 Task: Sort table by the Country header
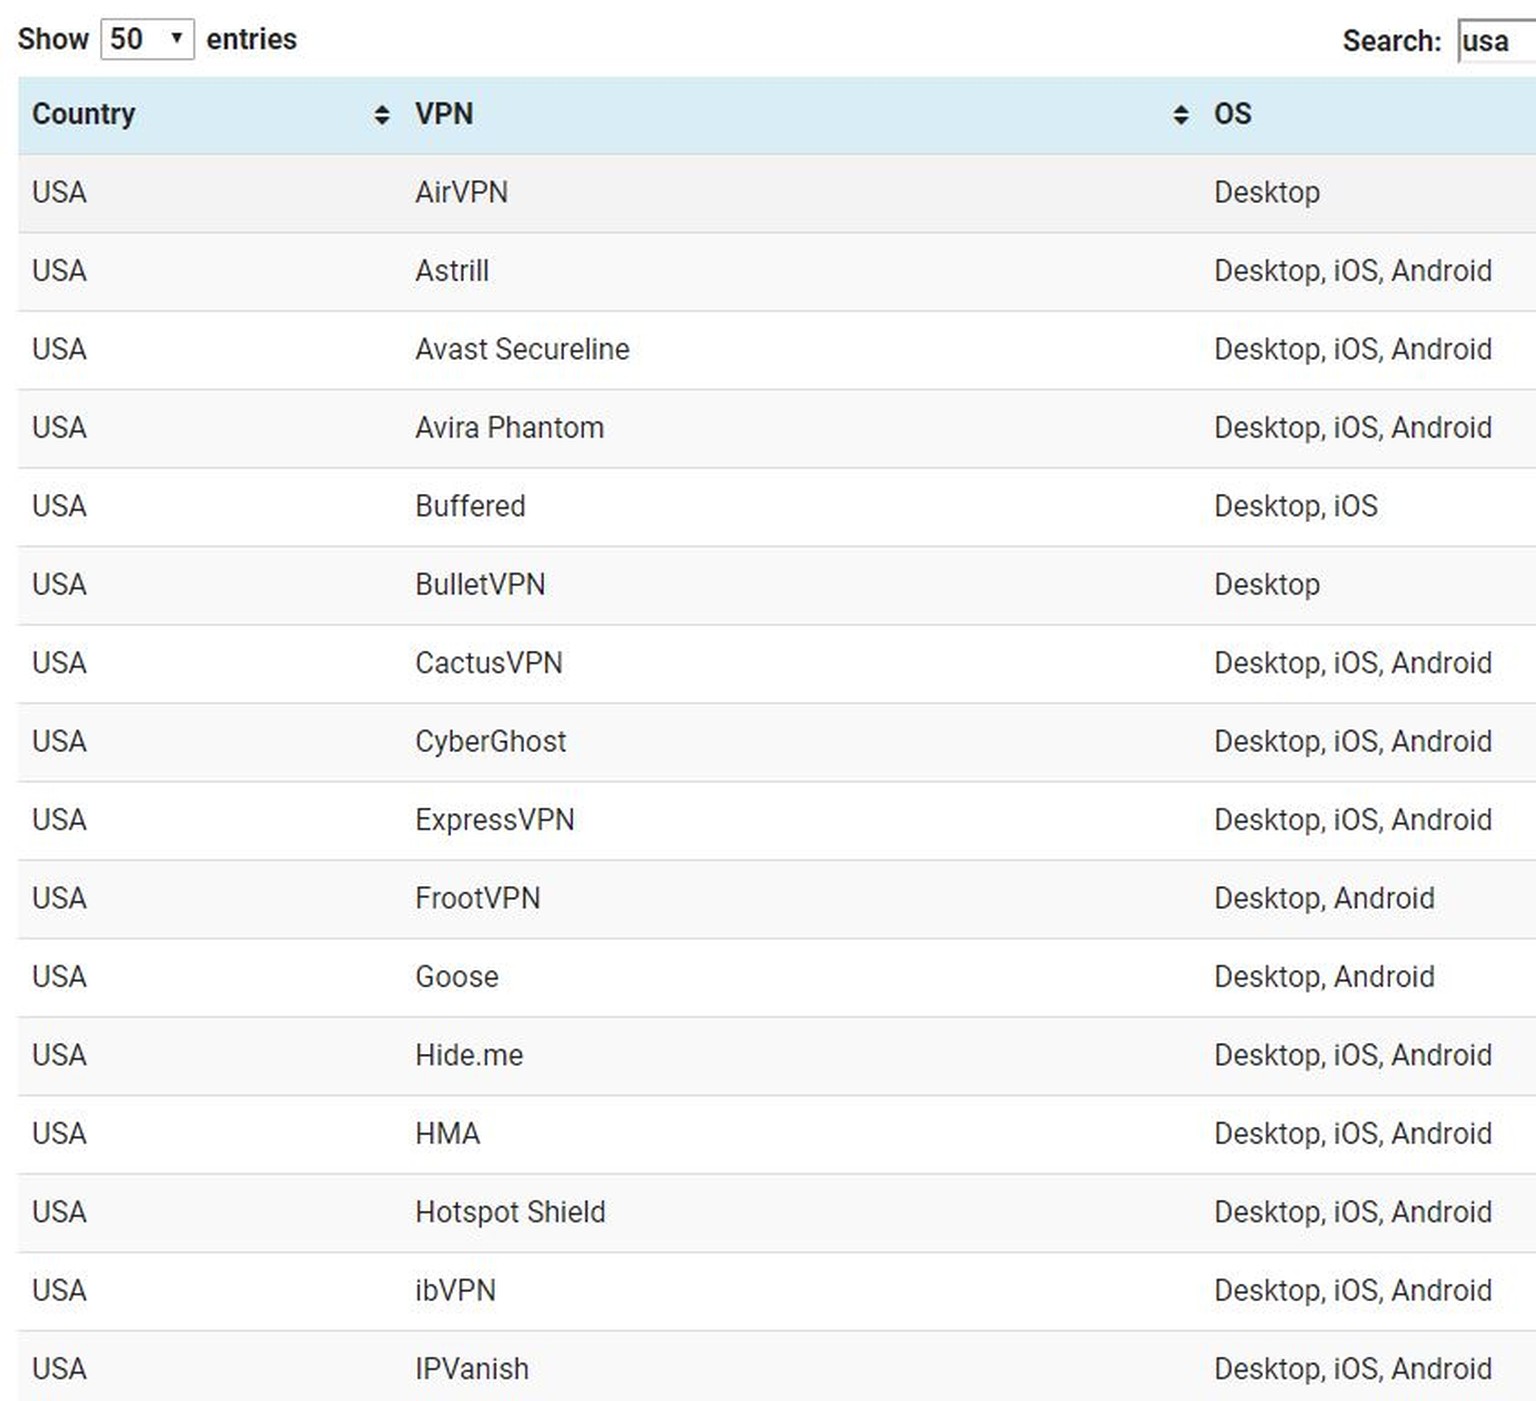click(84, 114)
